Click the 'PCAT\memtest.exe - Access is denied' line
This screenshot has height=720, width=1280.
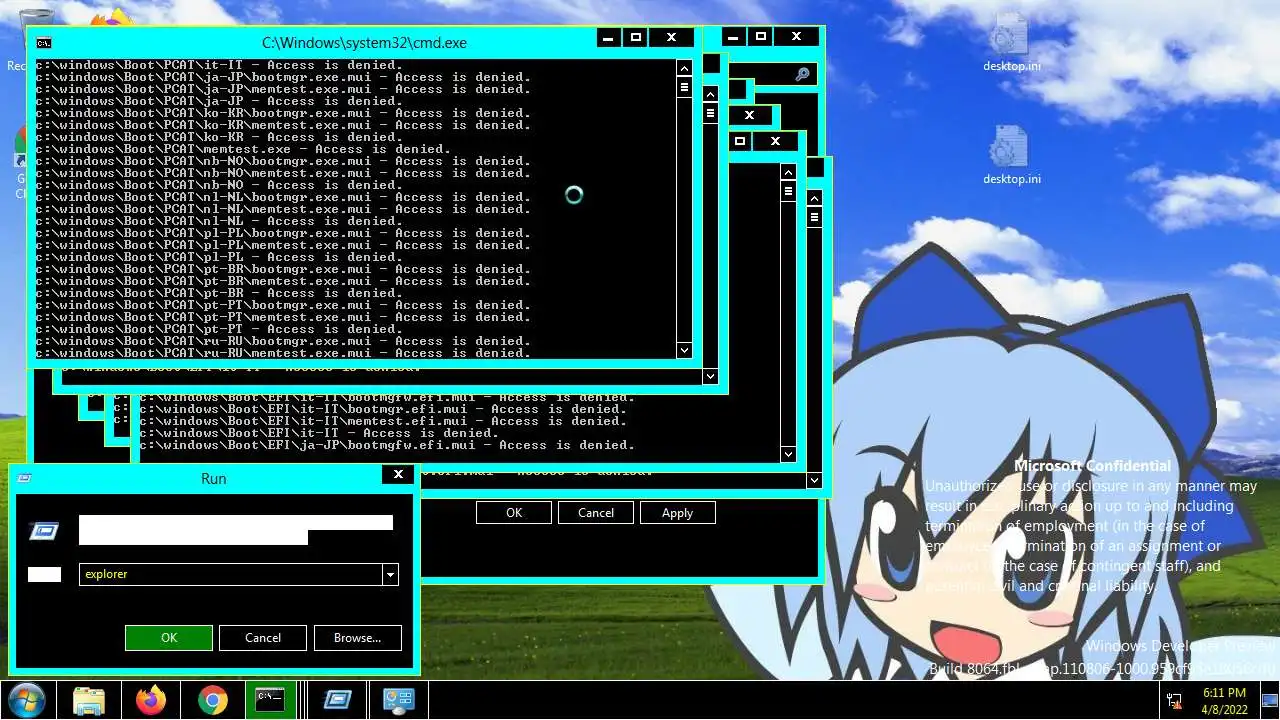tap(243, 149)
